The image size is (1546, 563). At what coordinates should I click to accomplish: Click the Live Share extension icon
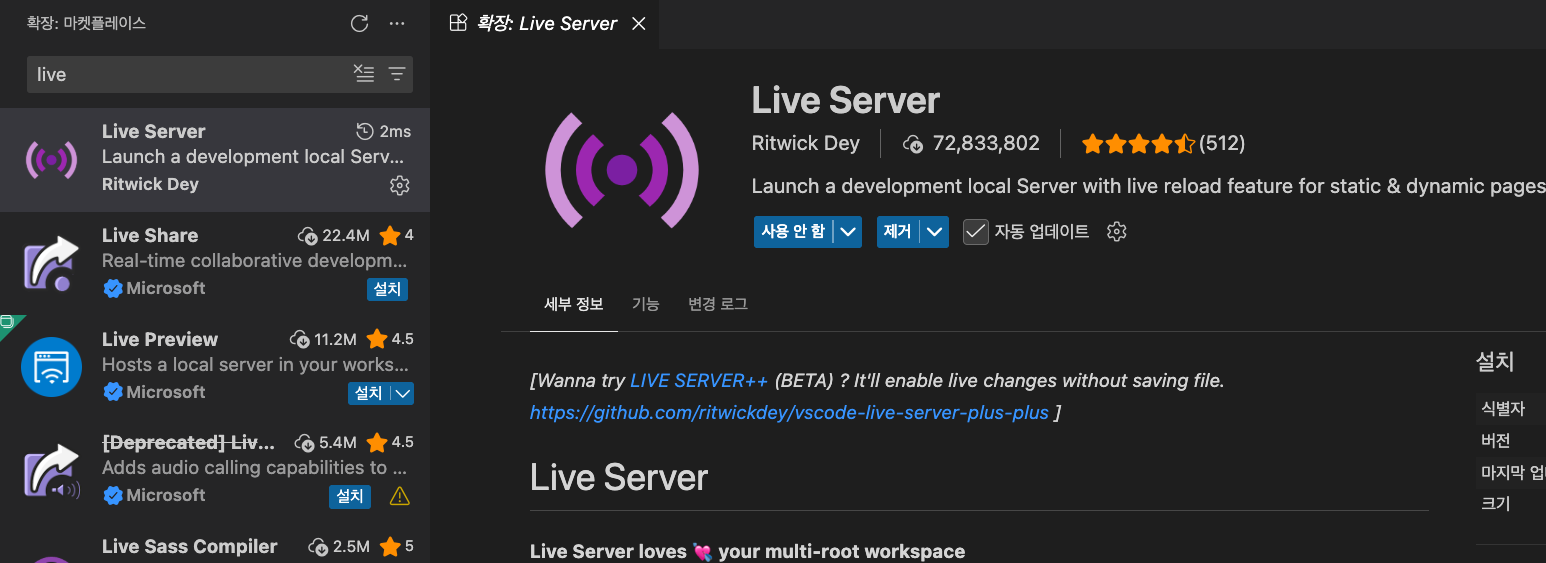pyautogui.click(x=51, y=263)
